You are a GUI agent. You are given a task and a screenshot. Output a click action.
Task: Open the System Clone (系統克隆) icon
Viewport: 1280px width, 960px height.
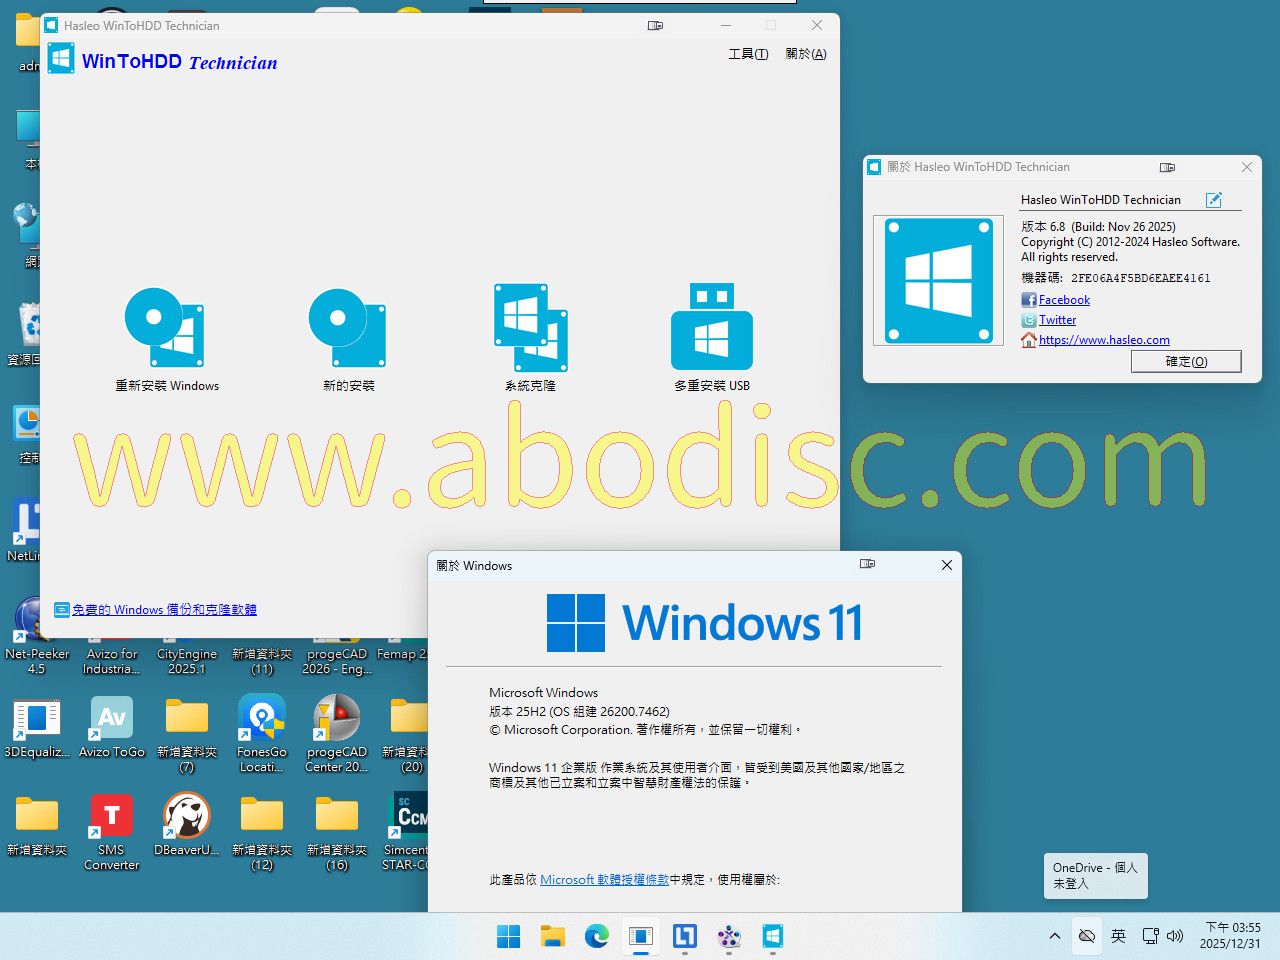[x=530, y=328]
